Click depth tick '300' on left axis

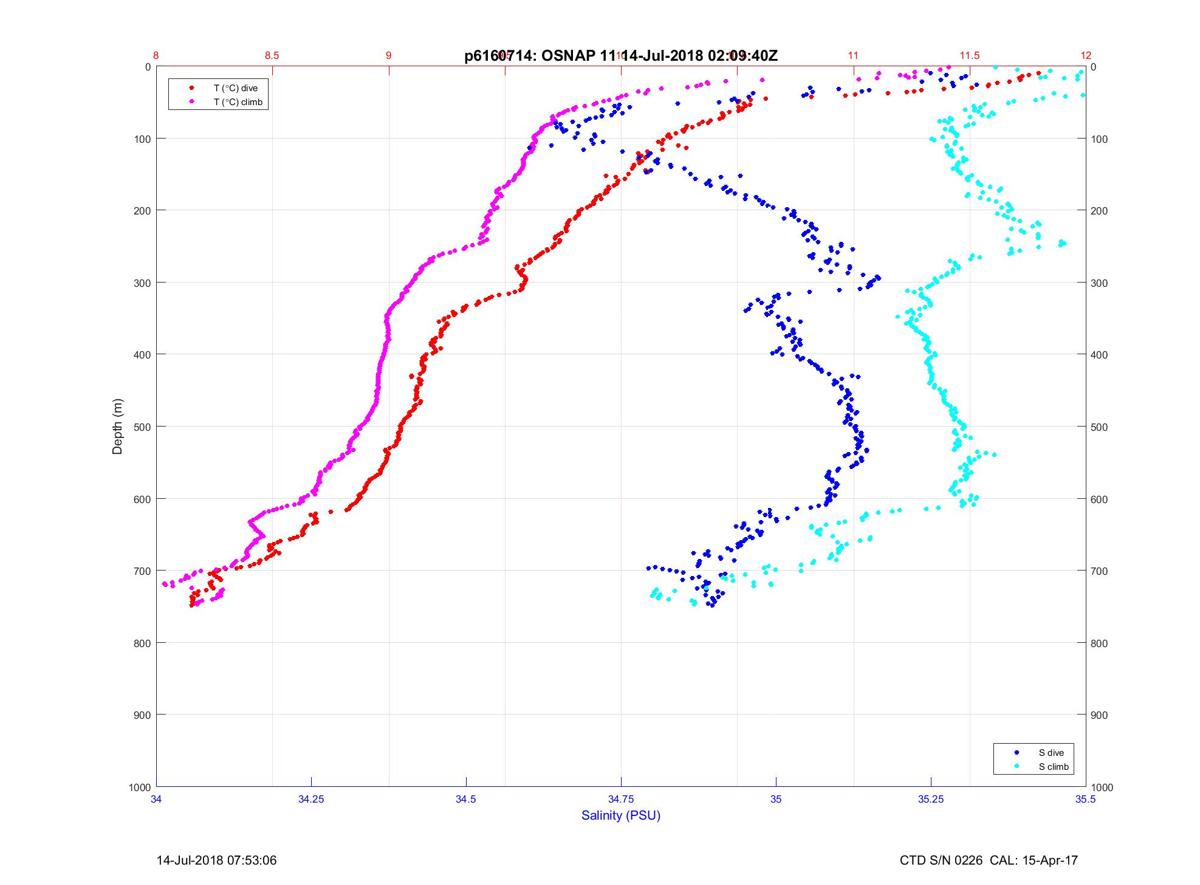(141, 282)
